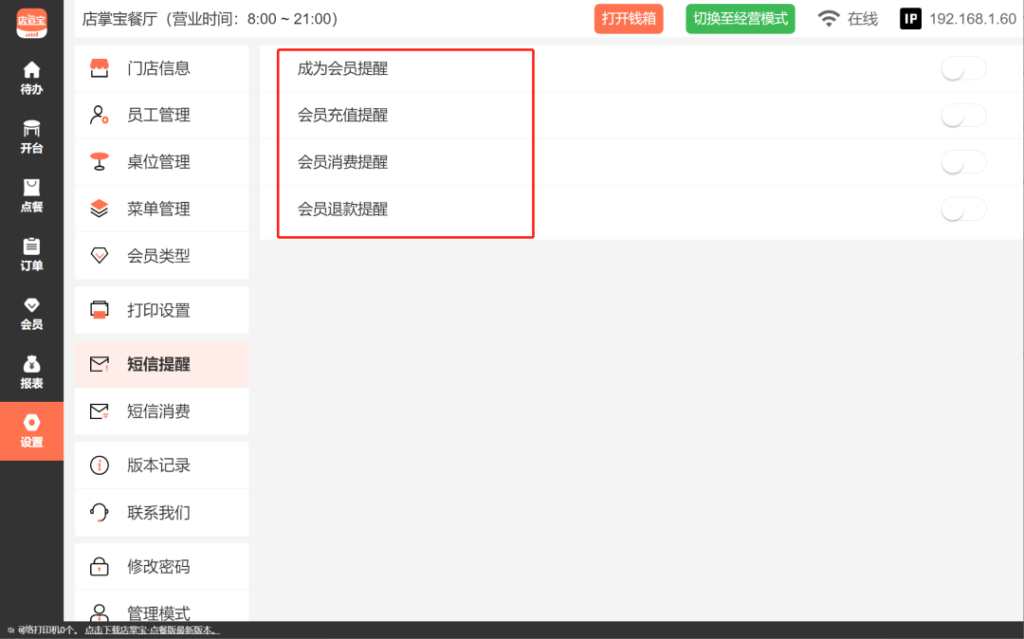Select the 短信提醒 menu item
1024x639 pixels.
(x=162, y=364)
